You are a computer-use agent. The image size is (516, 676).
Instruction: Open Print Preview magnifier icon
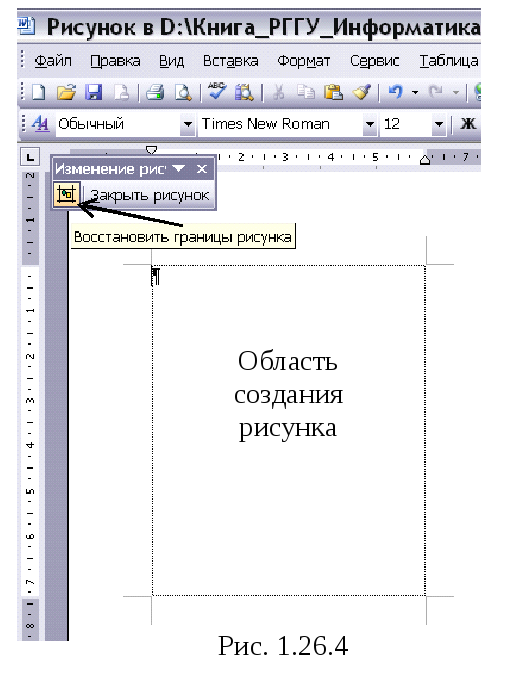(x=183, y=93)
